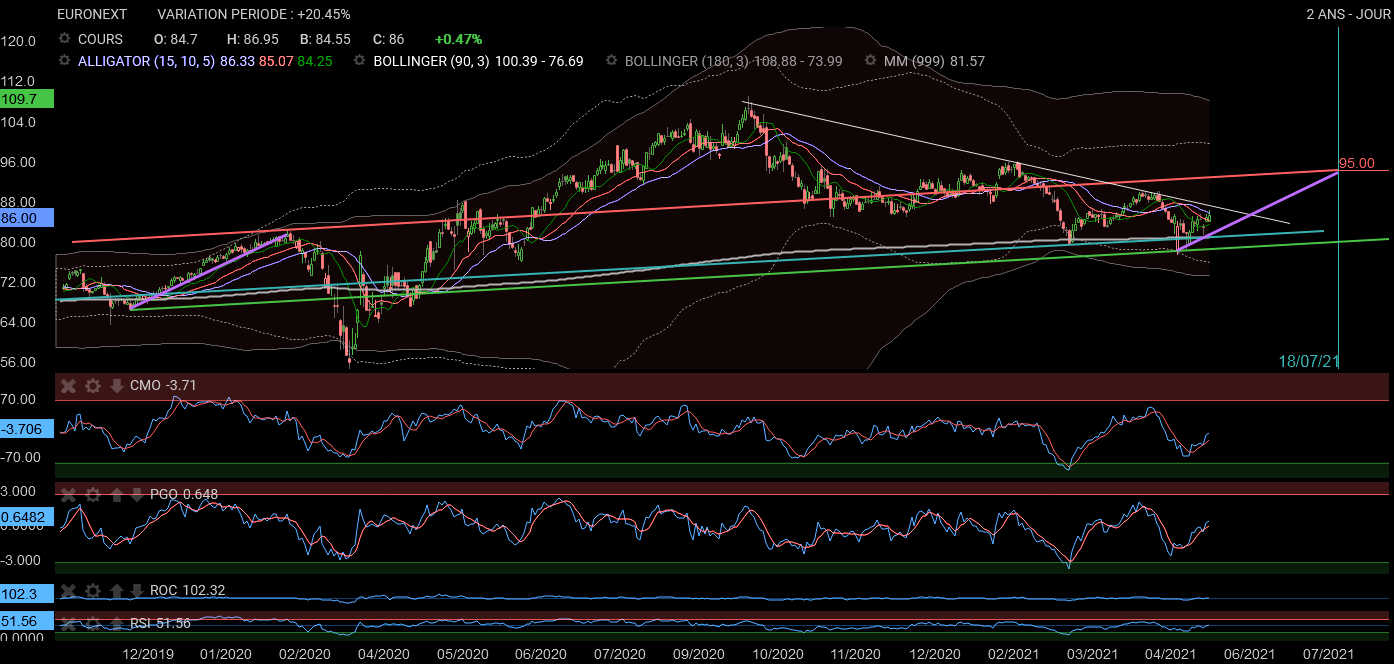Click the 09/2020 date axis label
The image size is (1394, 664).
click(697, 654)
